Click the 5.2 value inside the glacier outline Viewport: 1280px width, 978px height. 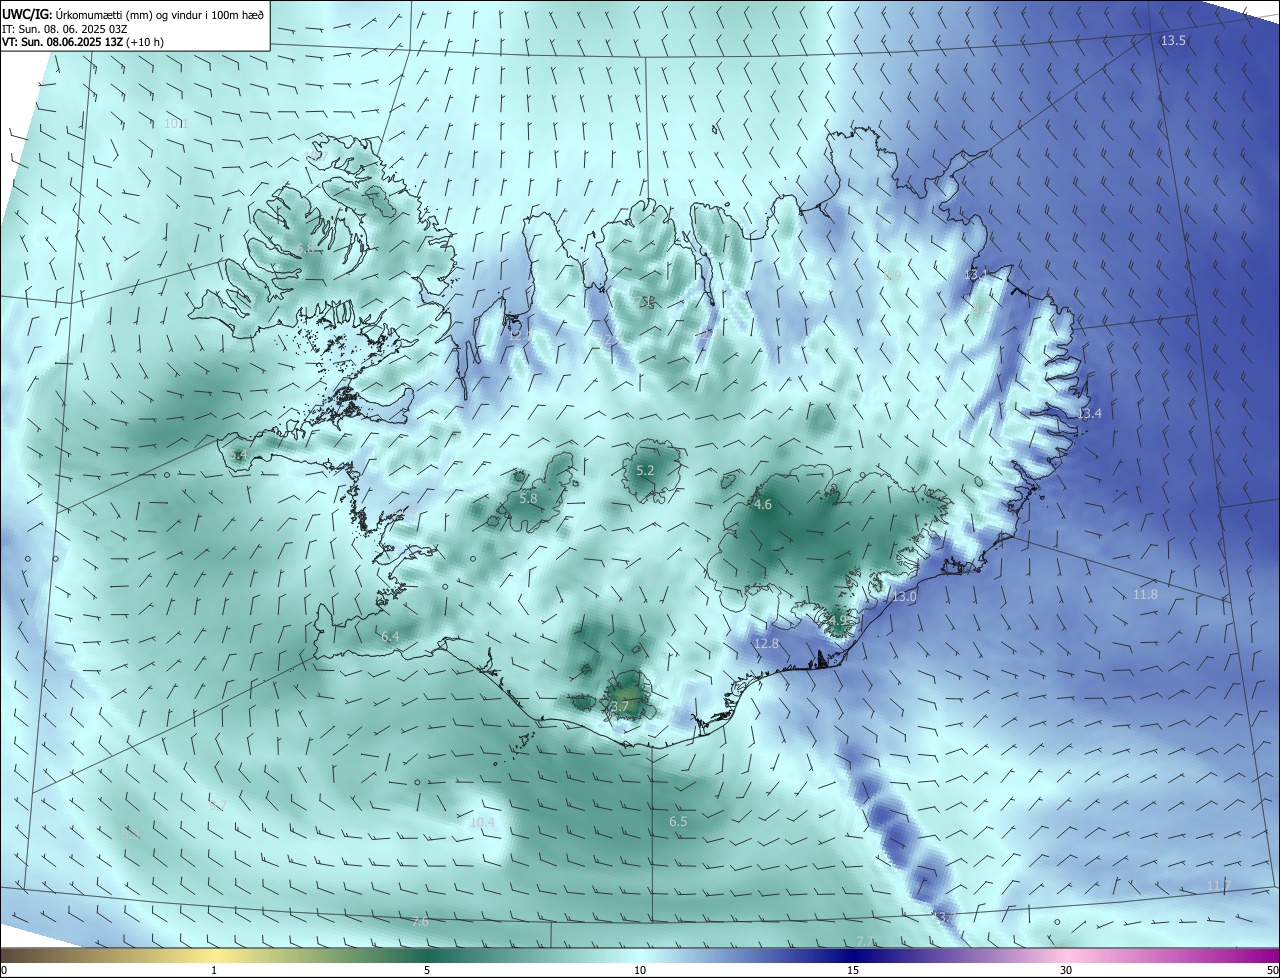pyautogui.click(x=645, y=470)
